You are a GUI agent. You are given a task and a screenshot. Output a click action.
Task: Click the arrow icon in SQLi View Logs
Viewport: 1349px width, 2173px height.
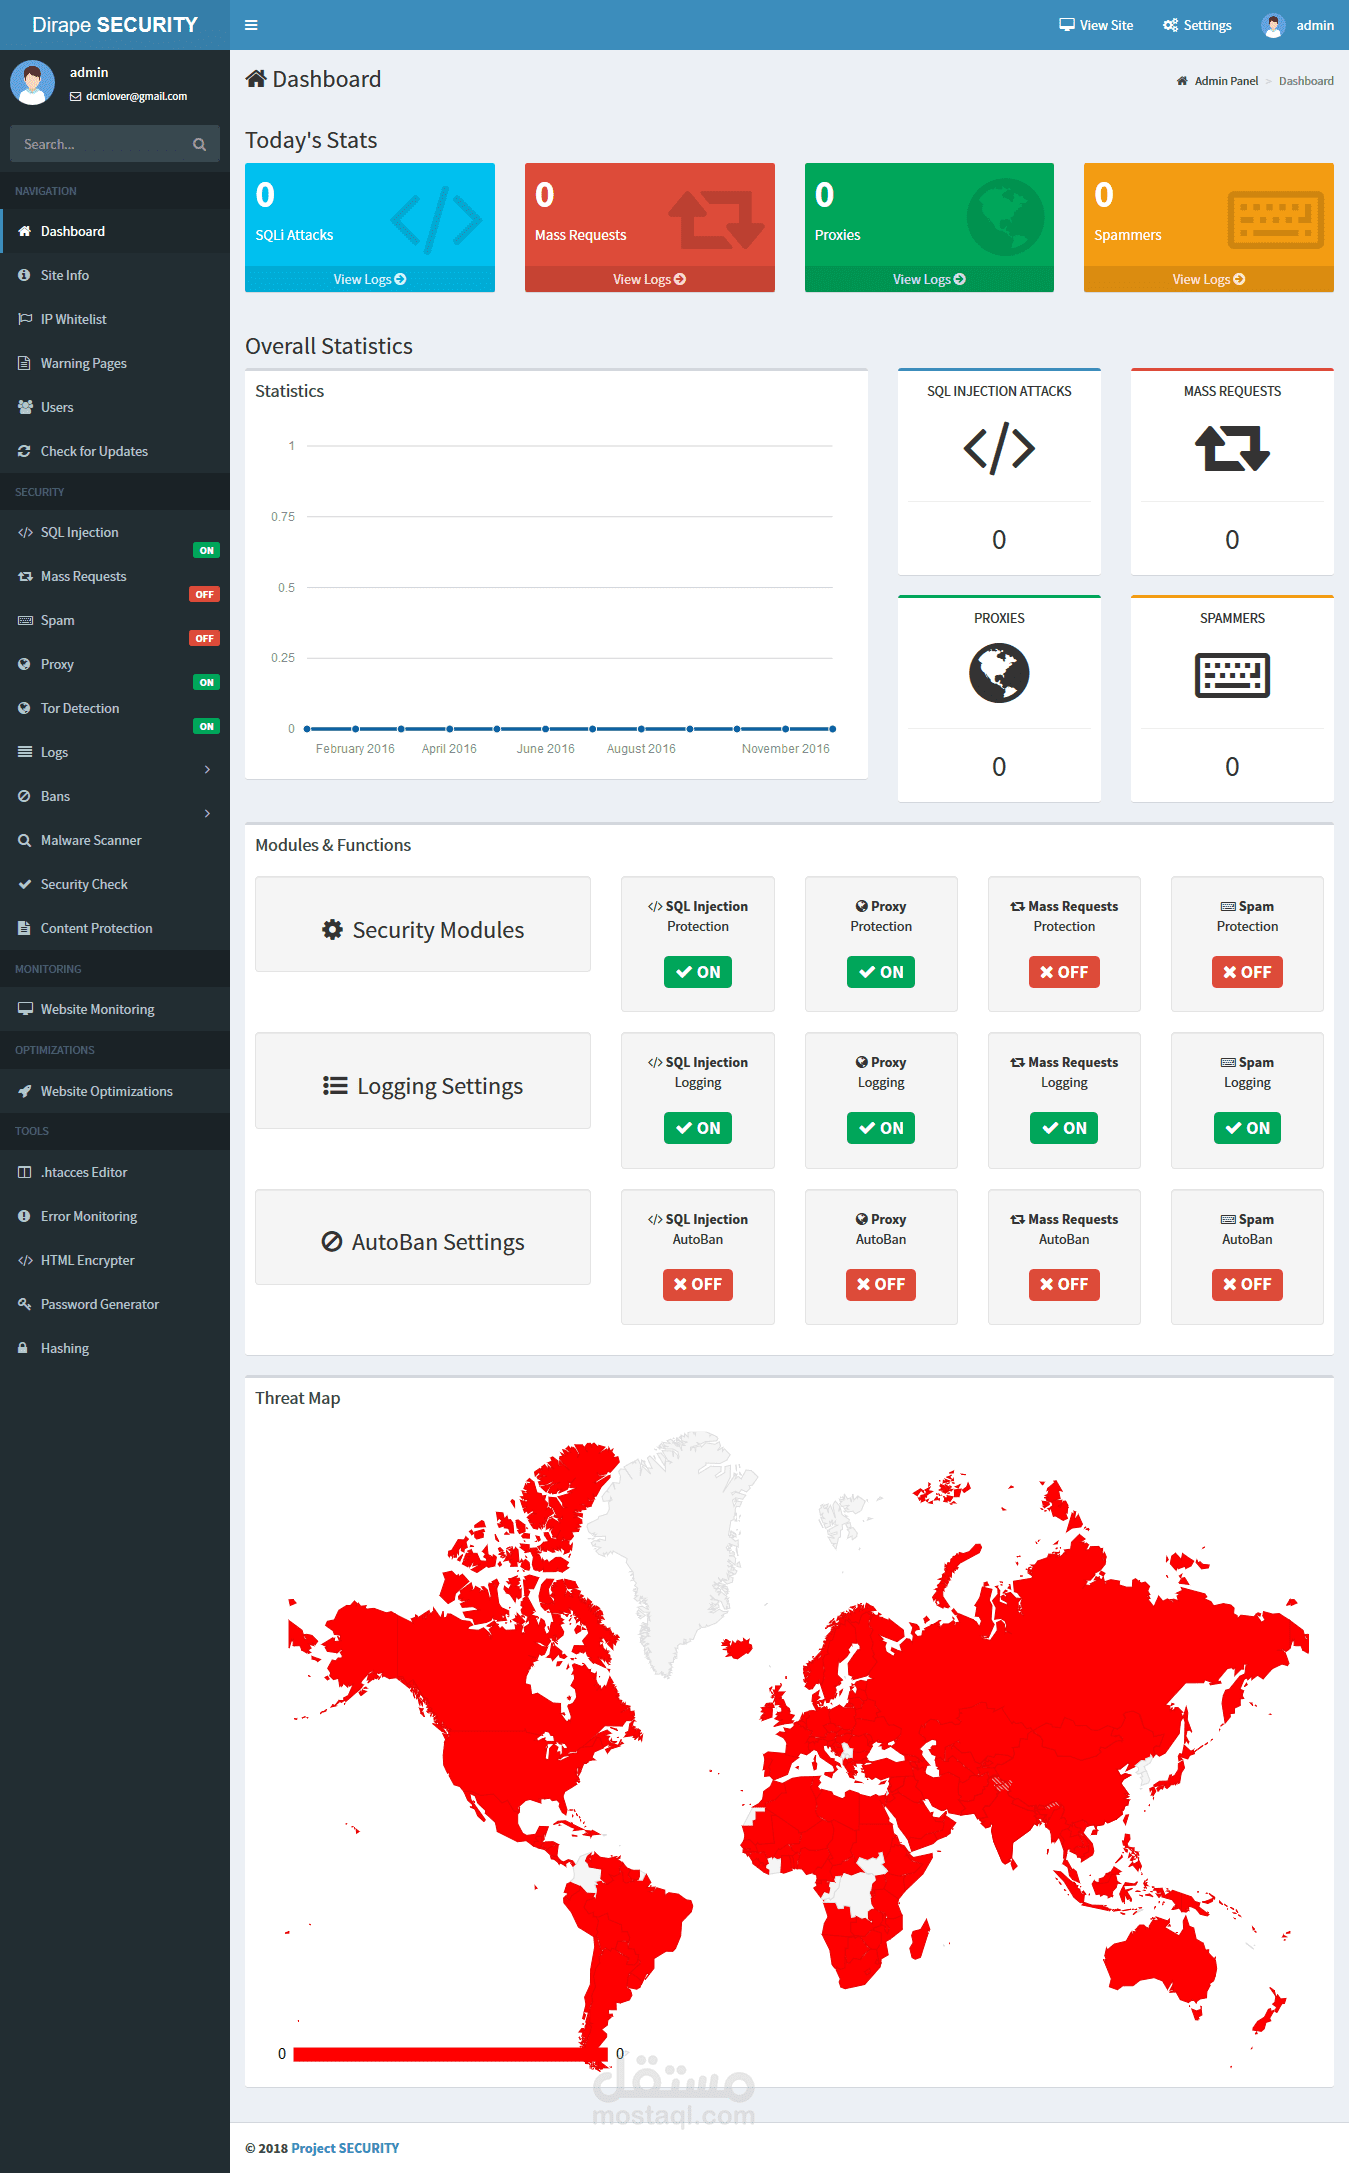click(400, 280)
